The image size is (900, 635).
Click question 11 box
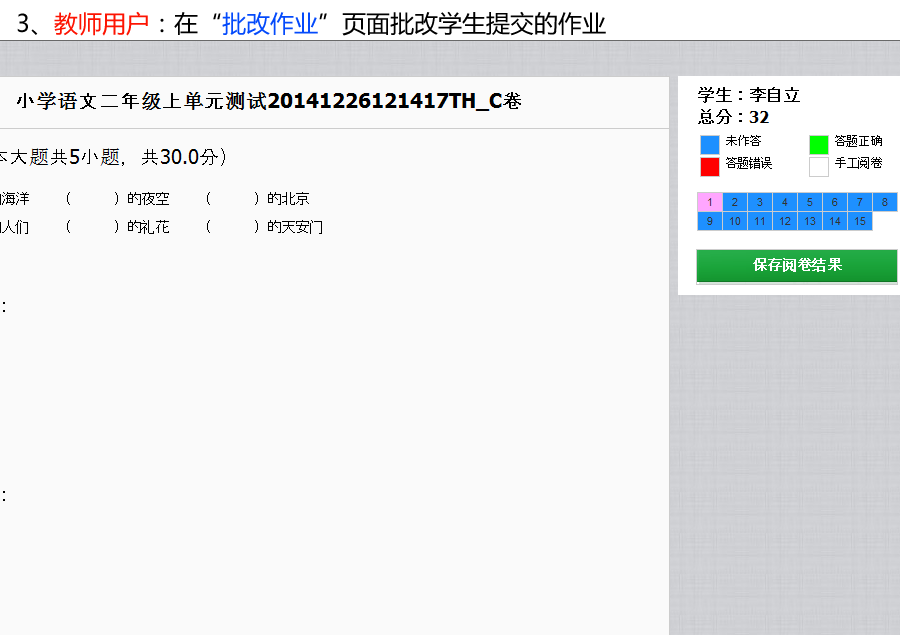(759, 221)
